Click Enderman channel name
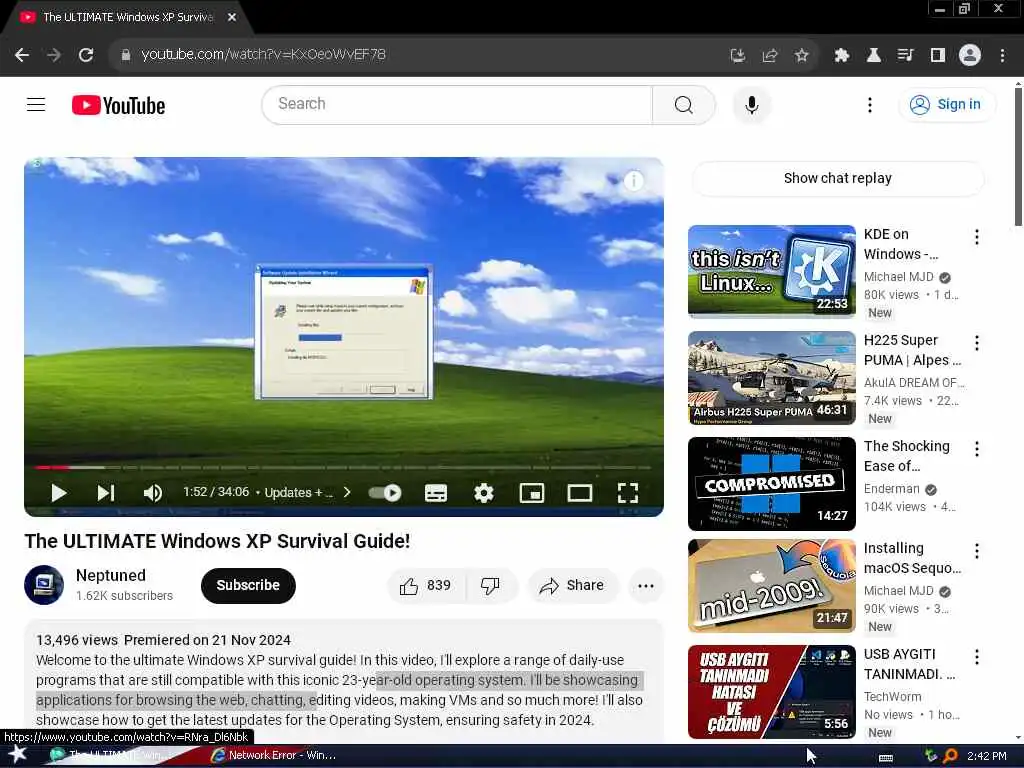This screenshot has width=1024, height=768. (891, 488)
